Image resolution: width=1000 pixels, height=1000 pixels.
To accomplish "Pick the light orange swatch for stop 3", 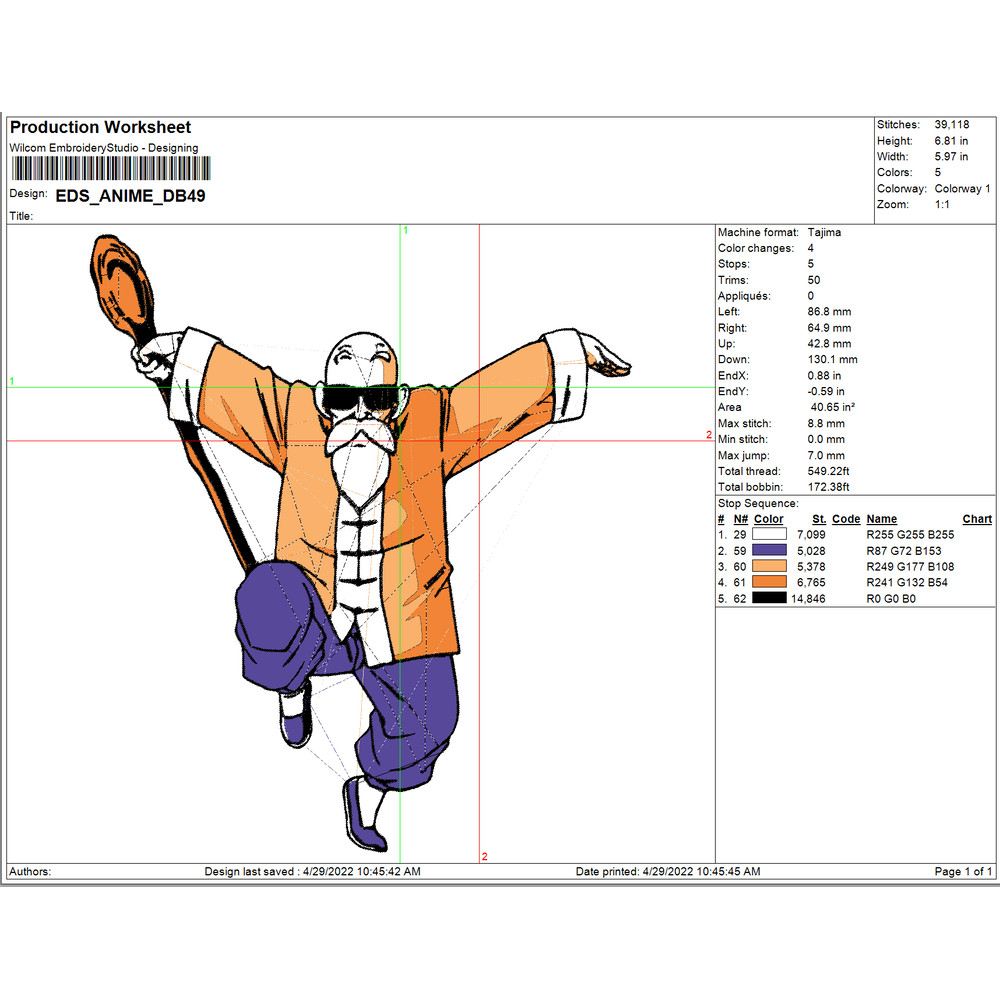I will (x=770, y=567).
